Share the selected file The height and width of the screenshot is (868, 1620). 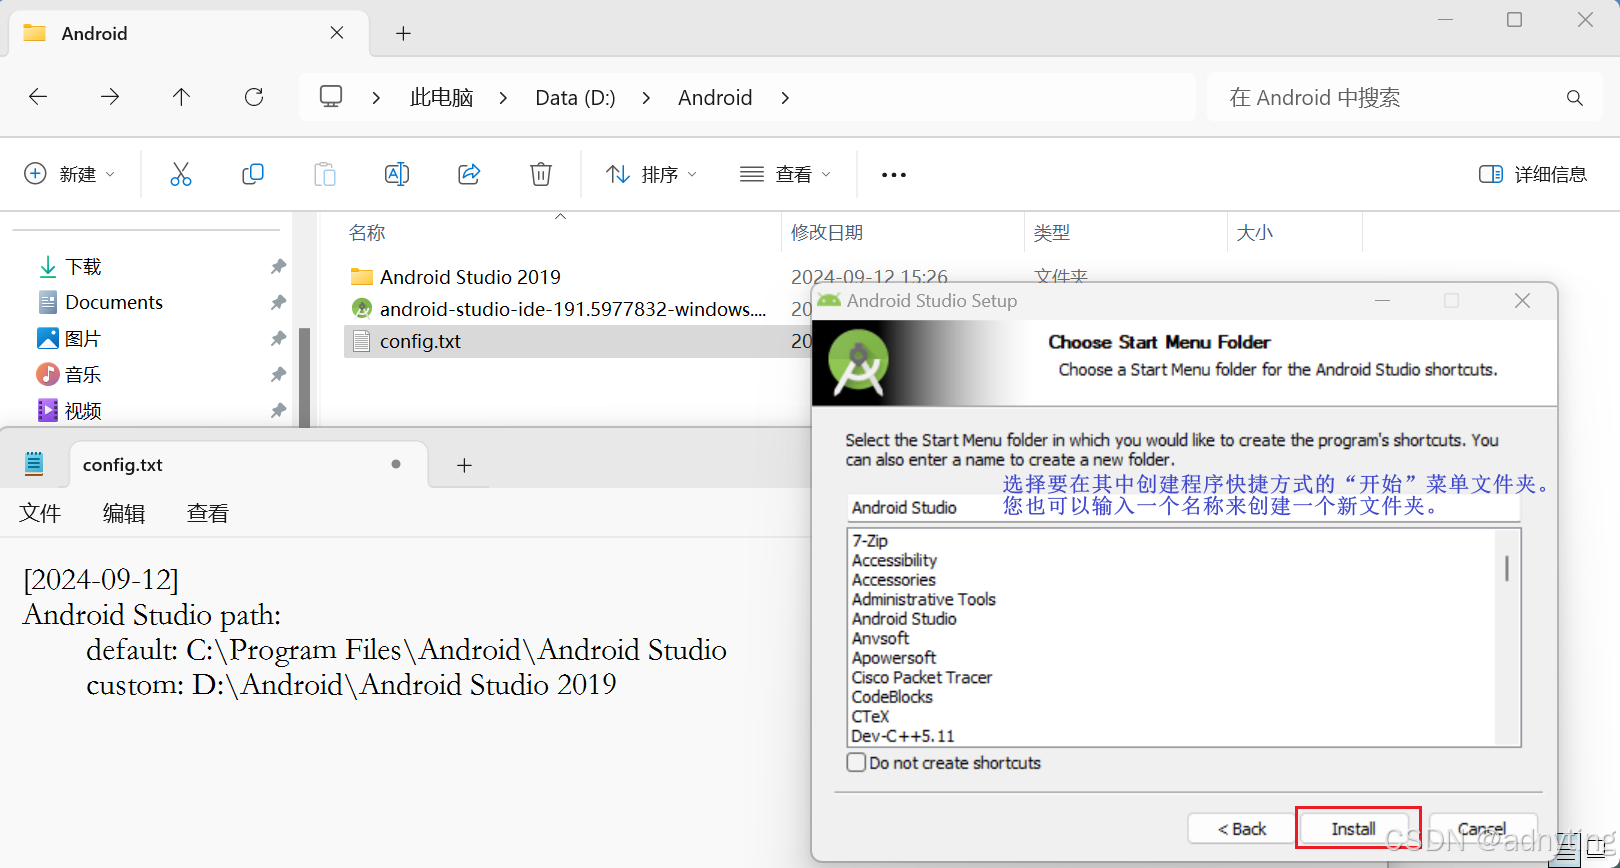(469, 174)
